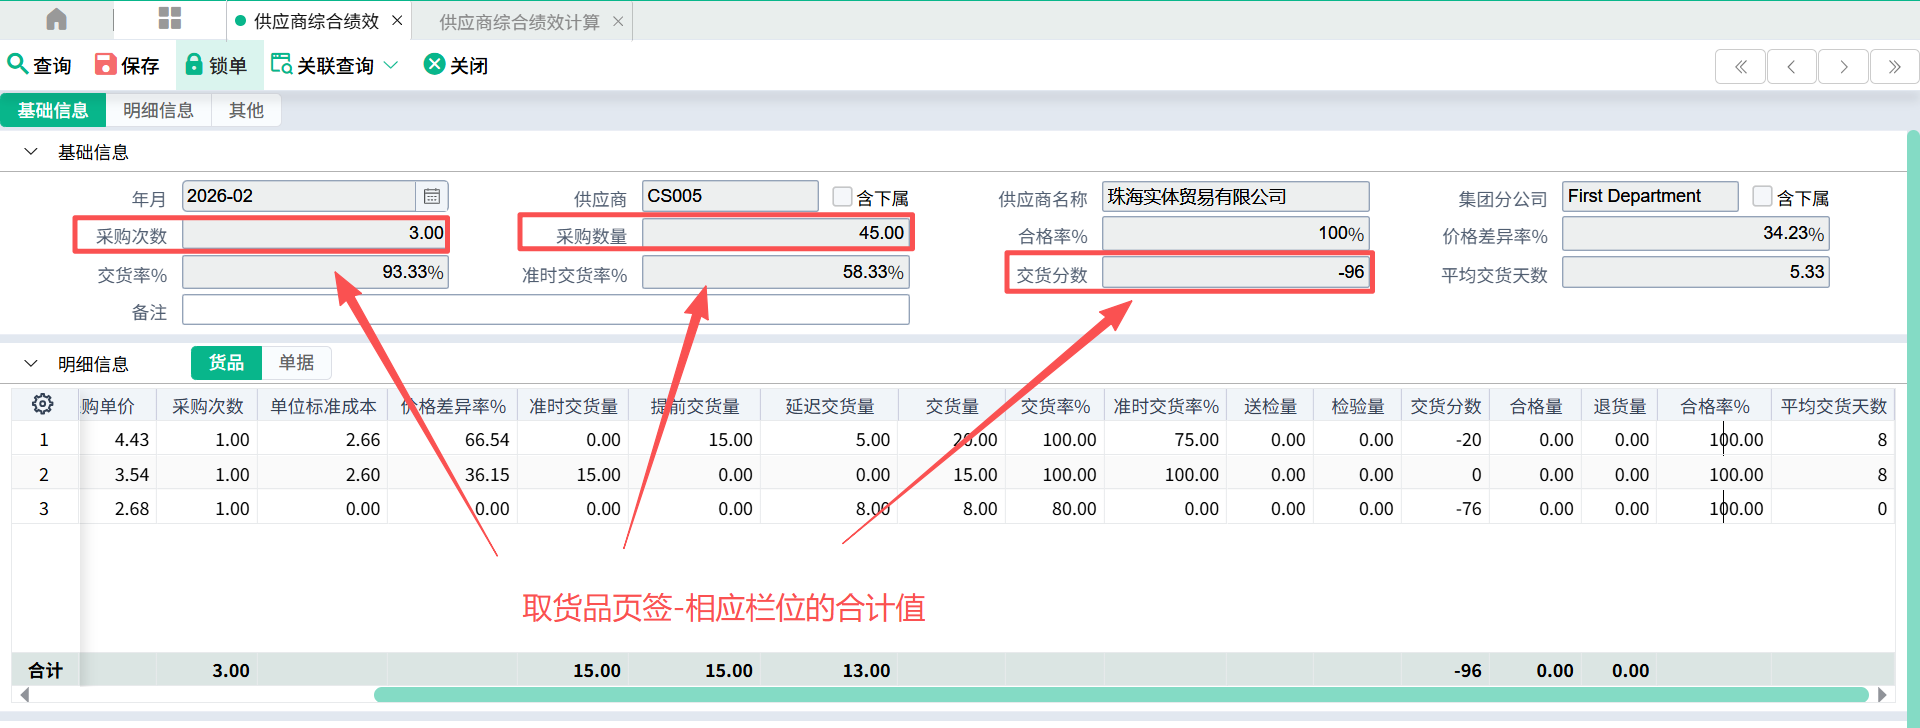The image size is (1920, 728).
Task: Click the 保存 save icon
Action: coord(105,65)
